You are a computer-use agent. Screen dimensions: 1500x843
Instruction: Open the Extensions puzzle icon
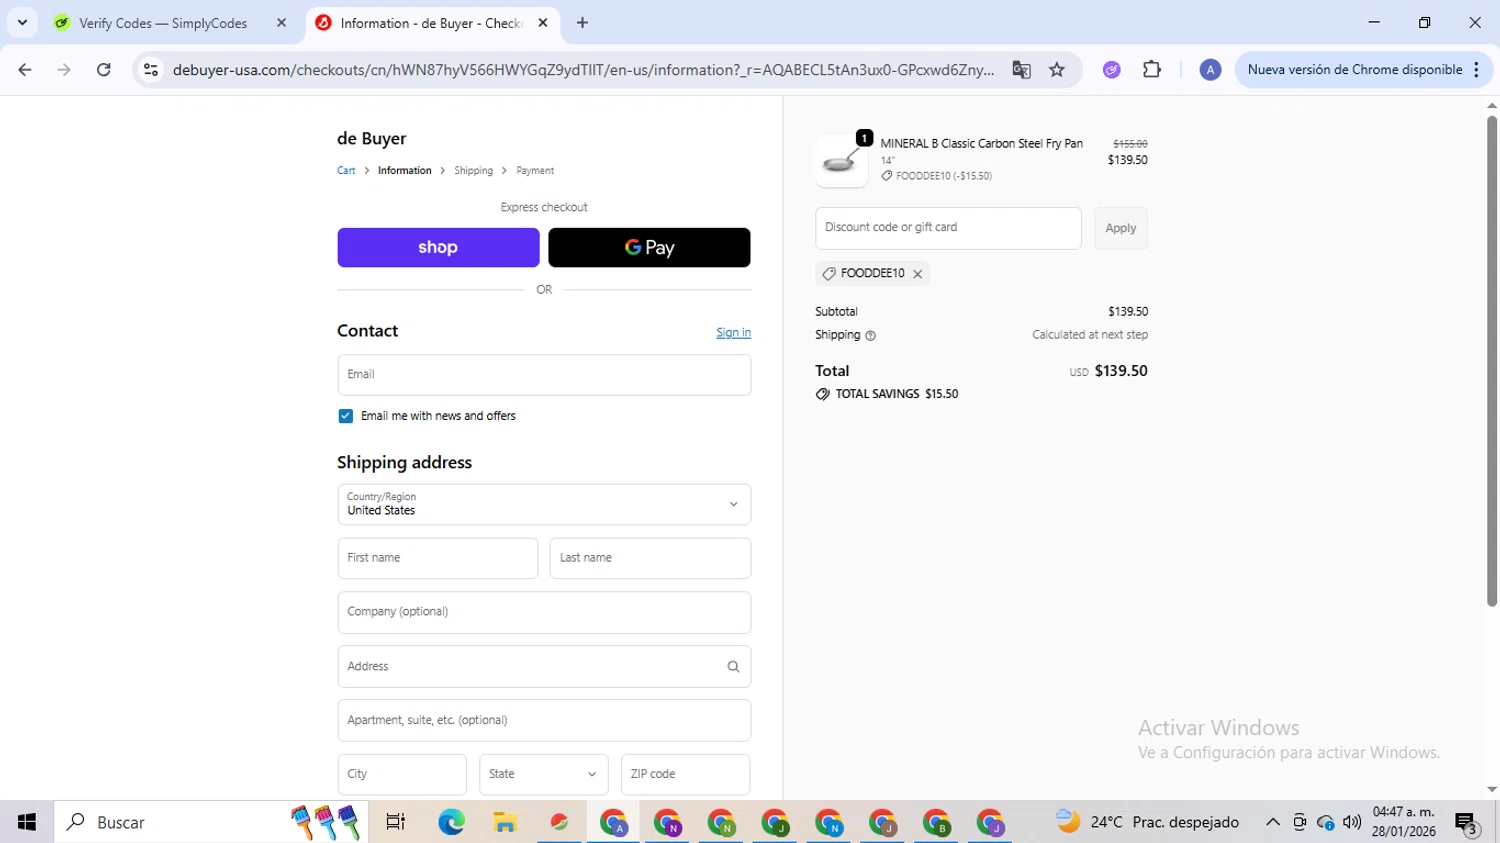(x=1152, y=70)
